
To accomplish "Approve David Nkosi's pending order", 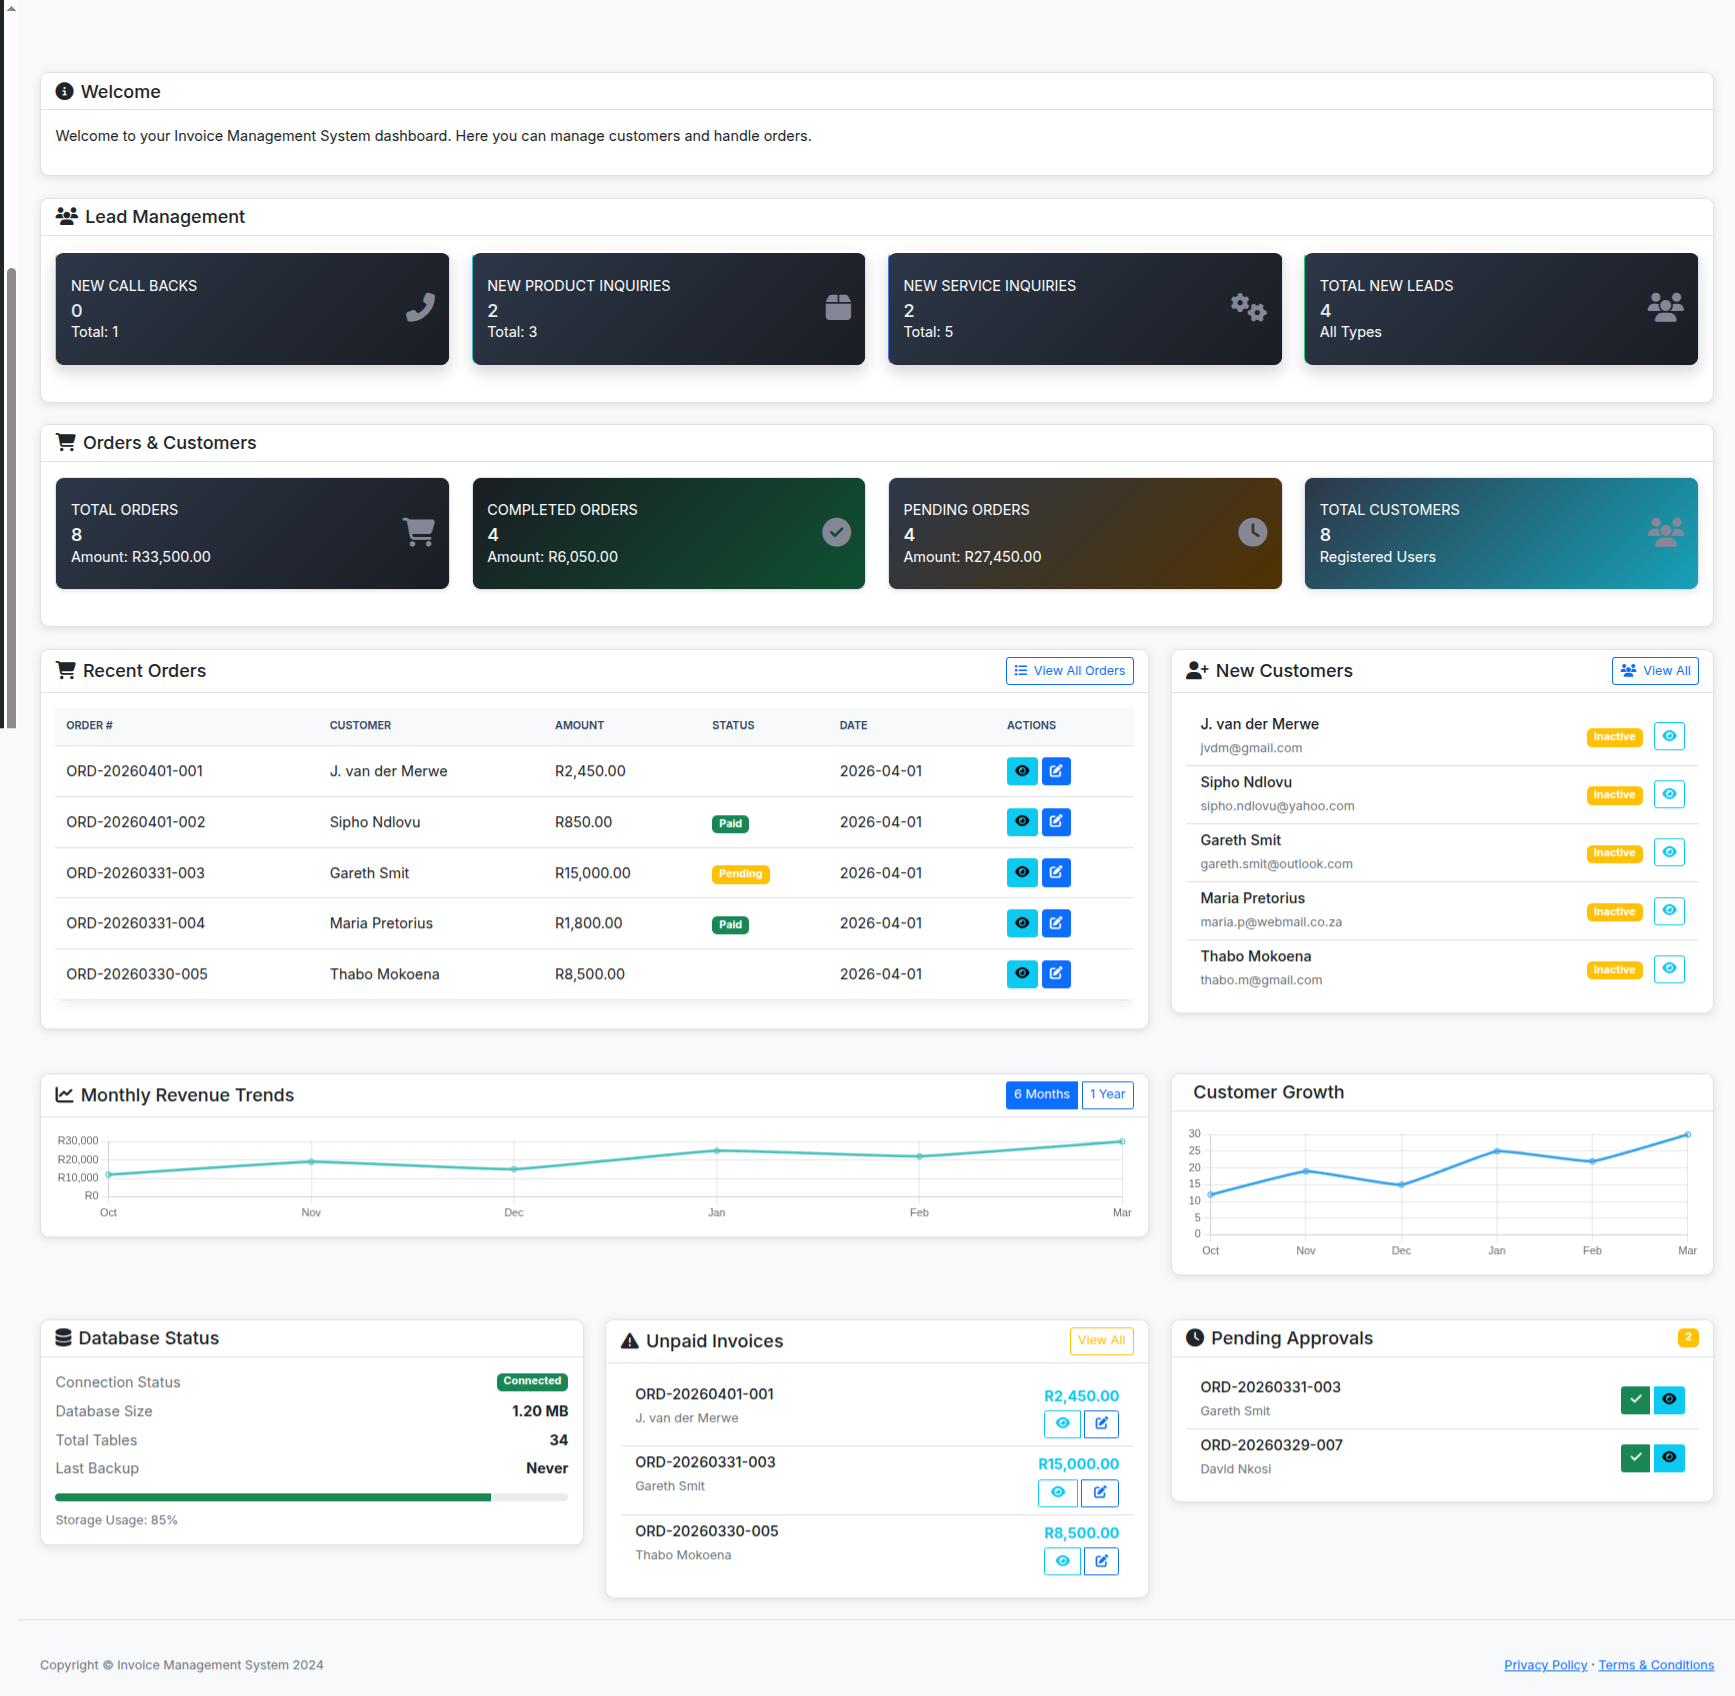I will coord(1635,1458).
